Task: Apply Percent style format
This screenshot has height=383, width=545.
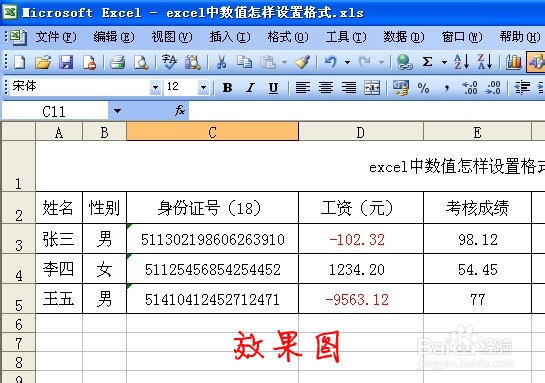Action: [x=423, y=88]
